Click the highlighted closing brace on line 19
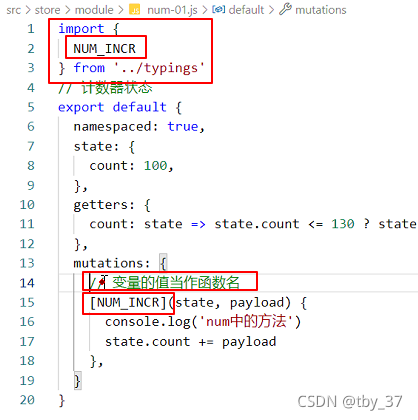 click(77, 381)
